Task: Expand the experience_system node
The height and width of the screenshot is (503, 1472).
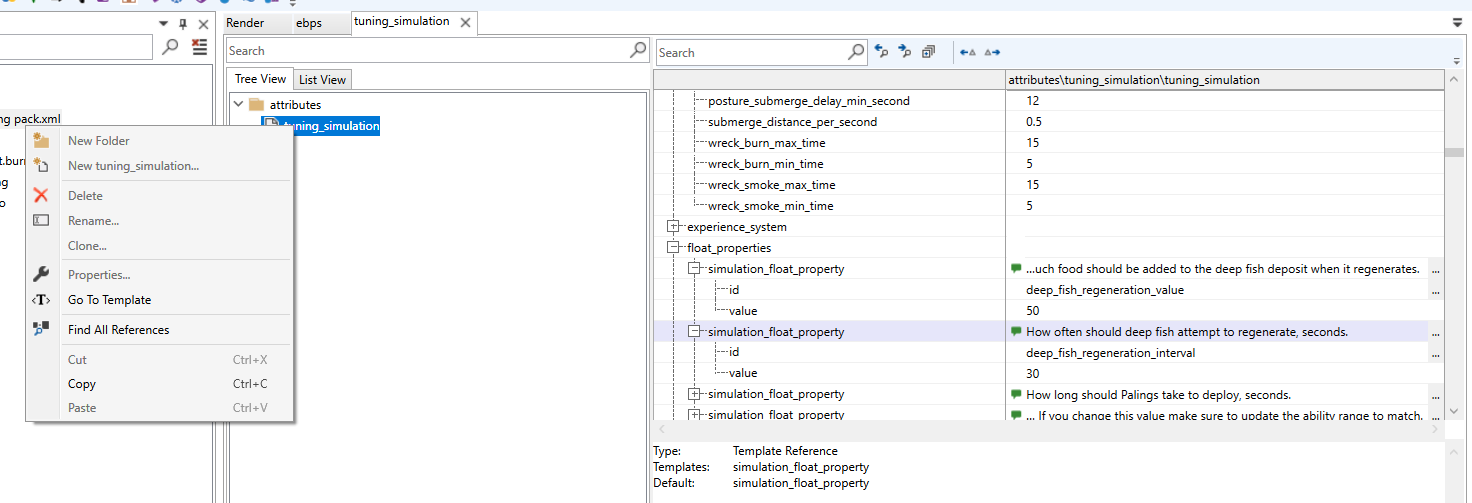Action: pos(673,227)
